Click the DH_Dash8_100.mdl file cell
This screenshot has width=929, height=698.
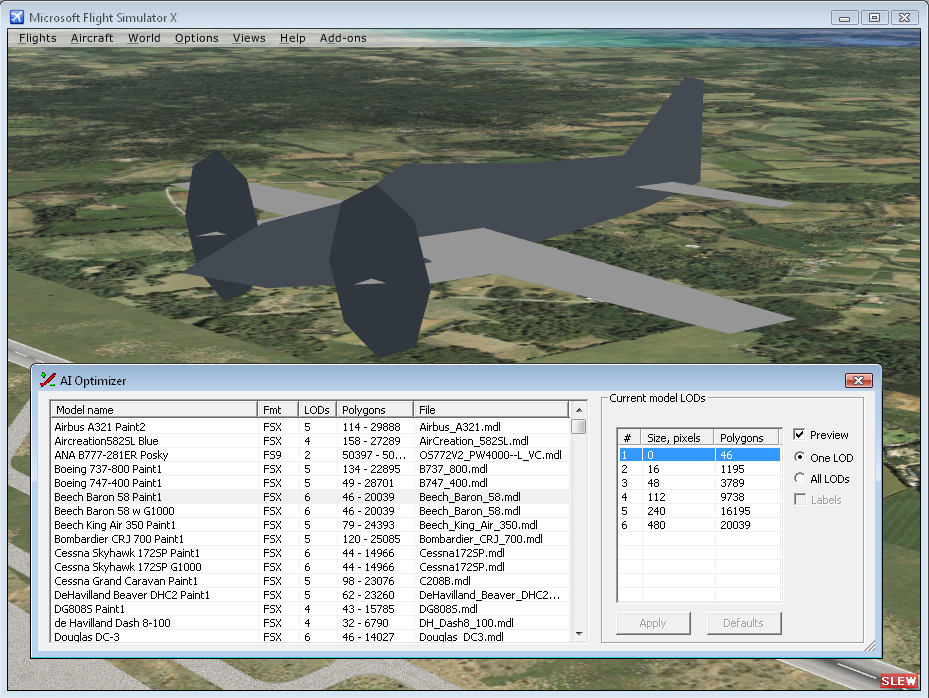(466, 623)
